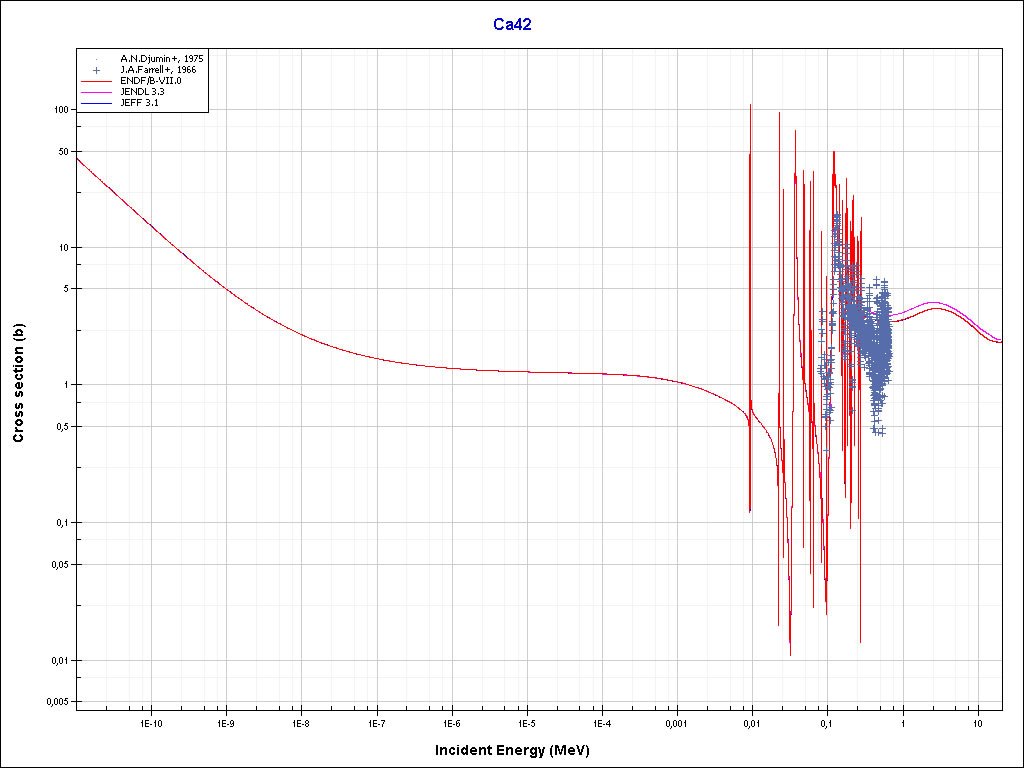This screenshot has width=1024, height=768.
Task: Click the Ca42 chart title
Action: (x=512, y=25)
